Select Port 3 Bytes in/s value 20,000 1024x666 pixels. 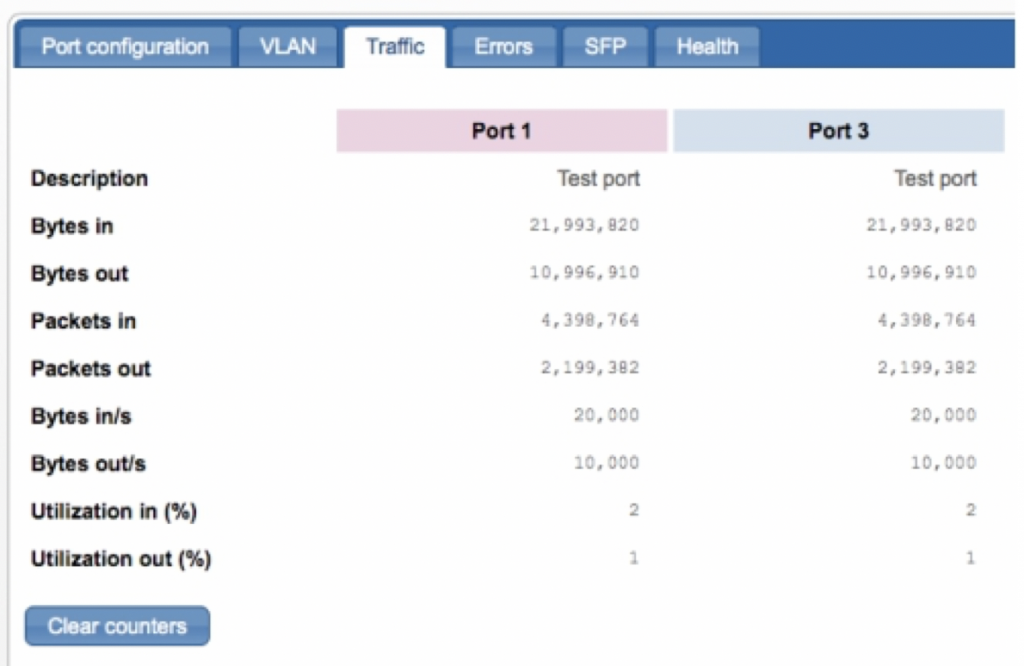pos(943,415)
